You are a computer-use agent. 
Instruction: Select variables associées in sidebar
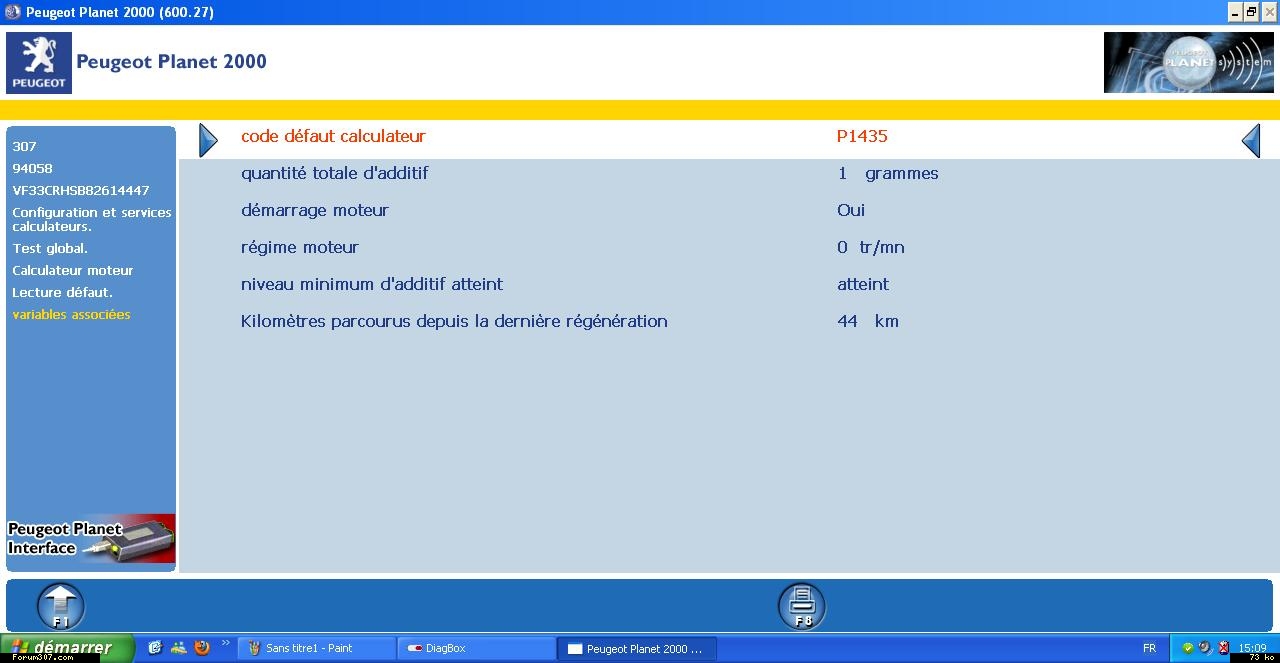(x=71, y=314)
